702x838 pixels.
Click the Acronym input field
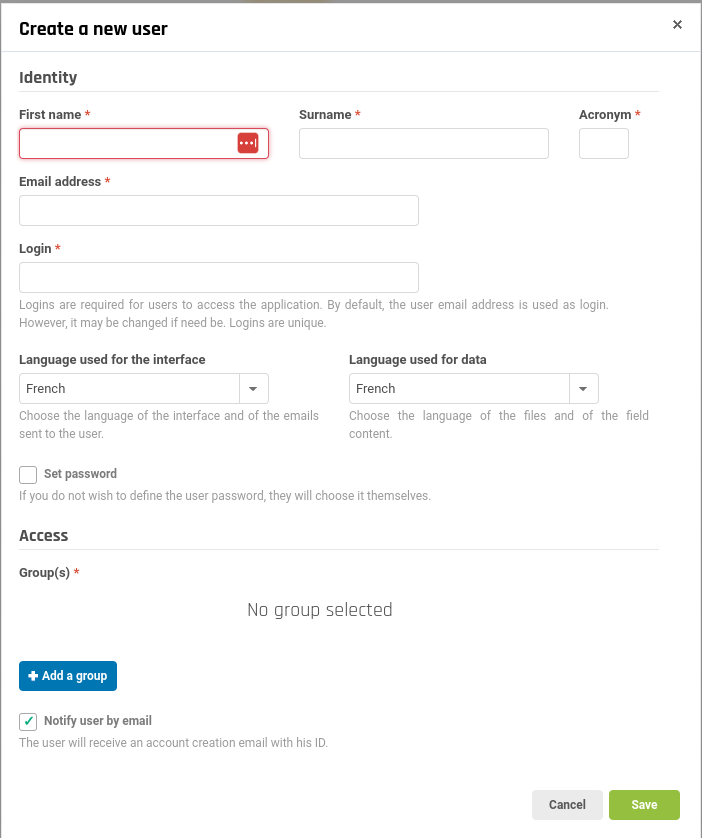[603, 143]
